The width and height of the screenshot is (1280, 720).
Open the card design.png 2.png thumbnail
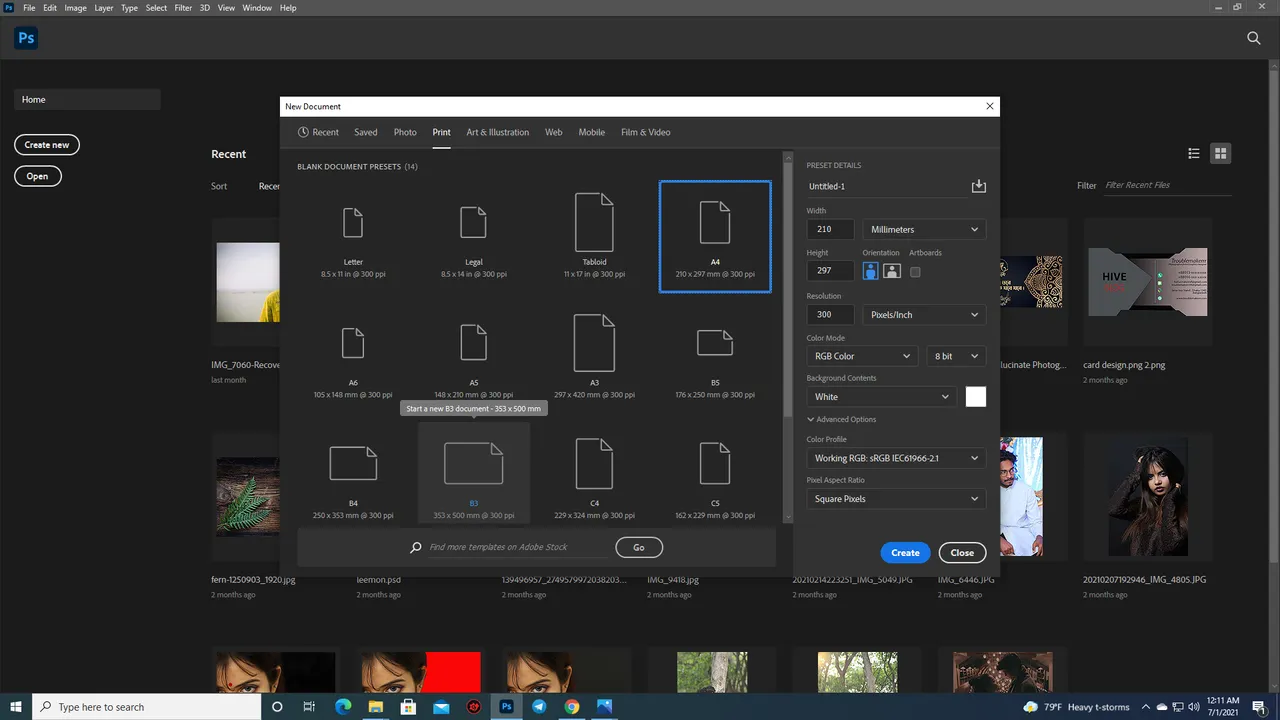coord(1146,283)
